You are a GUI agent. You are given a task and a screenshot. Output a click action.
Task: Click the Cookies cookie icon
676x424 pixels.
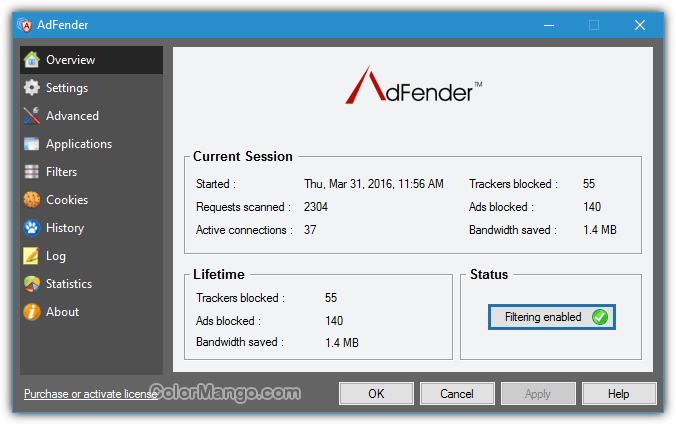click(x=31, y=200)
